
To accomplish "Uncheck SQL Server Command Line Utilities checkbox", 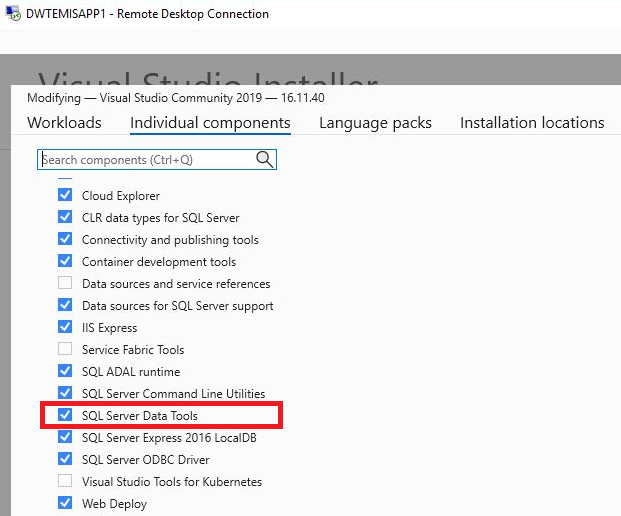I will [x=65, y=393].
